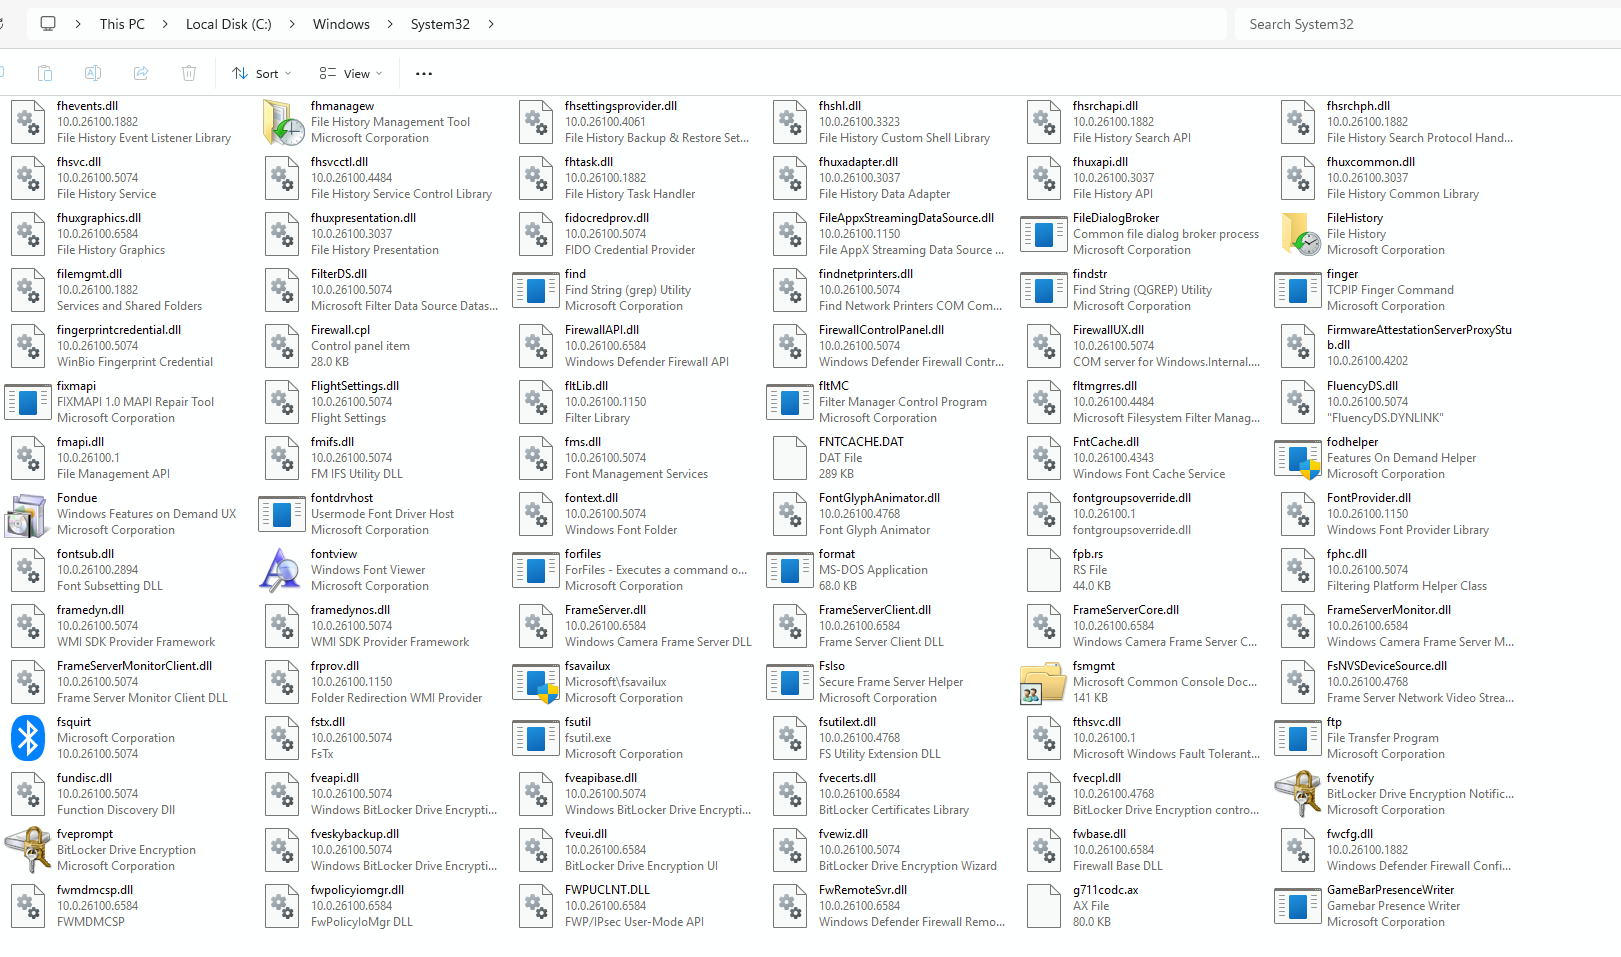Open the Sort dropdown

tap(262, 73)
